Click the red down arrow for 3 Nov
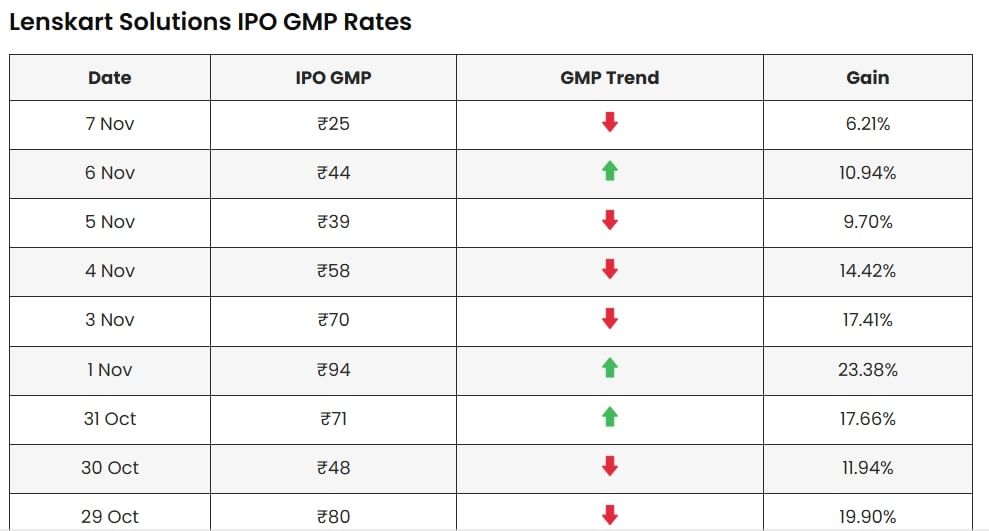The height and width of the screenshot is (531, 989). coord(610,319)
